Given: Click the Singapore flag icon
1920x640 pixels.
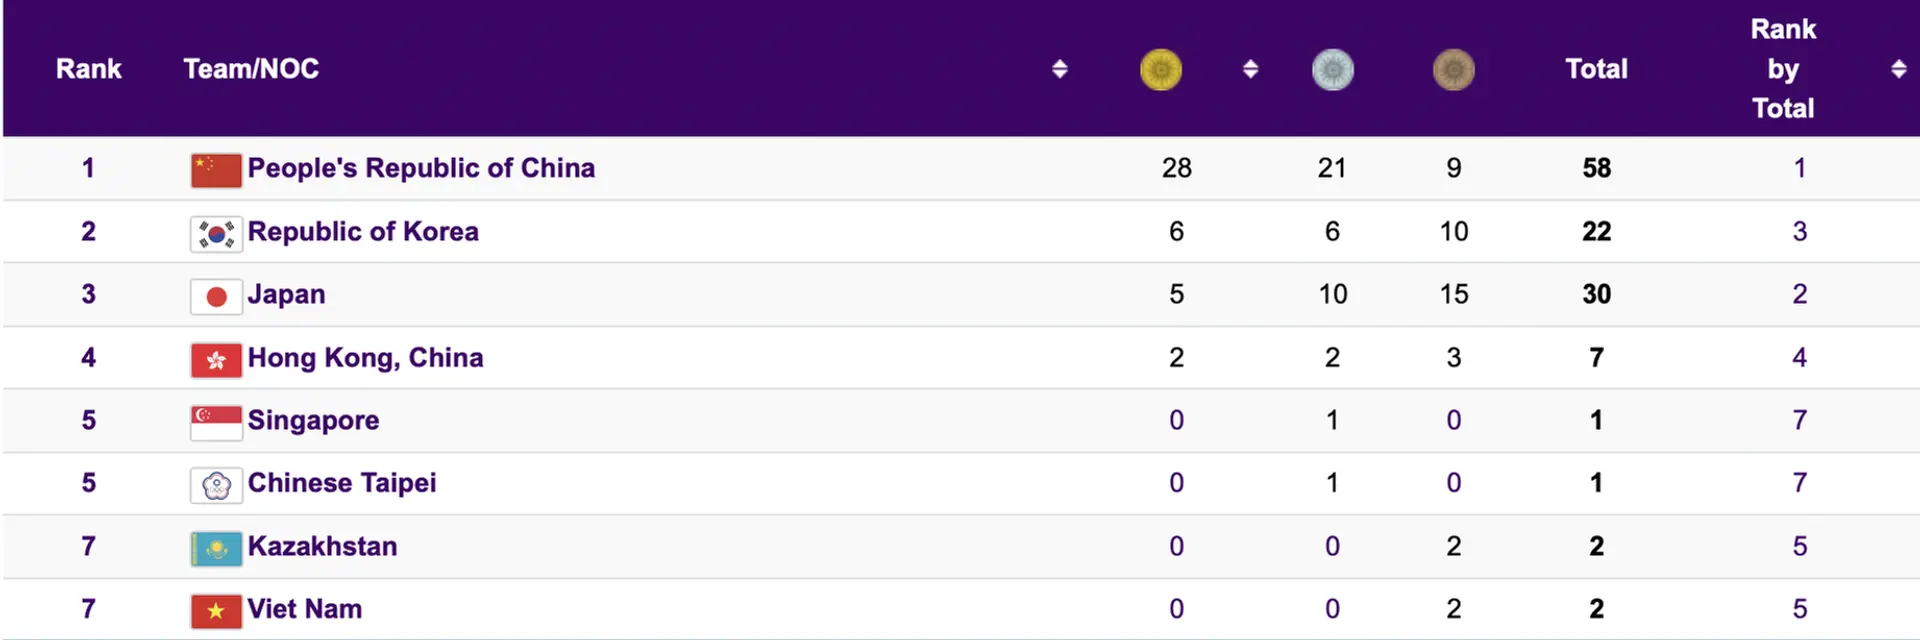Looking at the screenshot, I should point(216,423).
